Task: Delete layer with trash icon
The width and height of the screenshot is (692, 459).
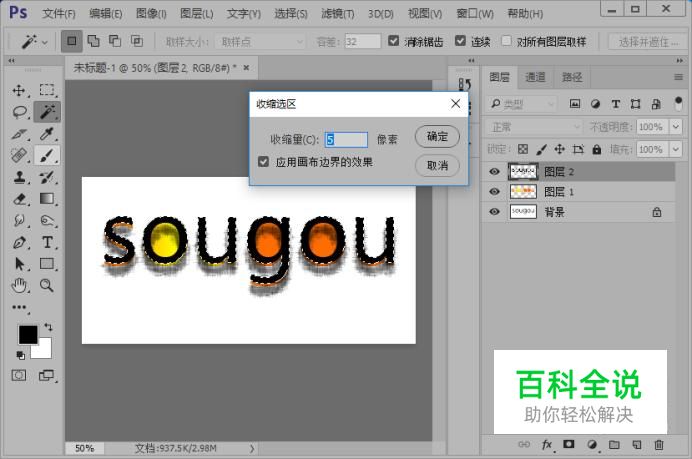Action: coord(658,445)
